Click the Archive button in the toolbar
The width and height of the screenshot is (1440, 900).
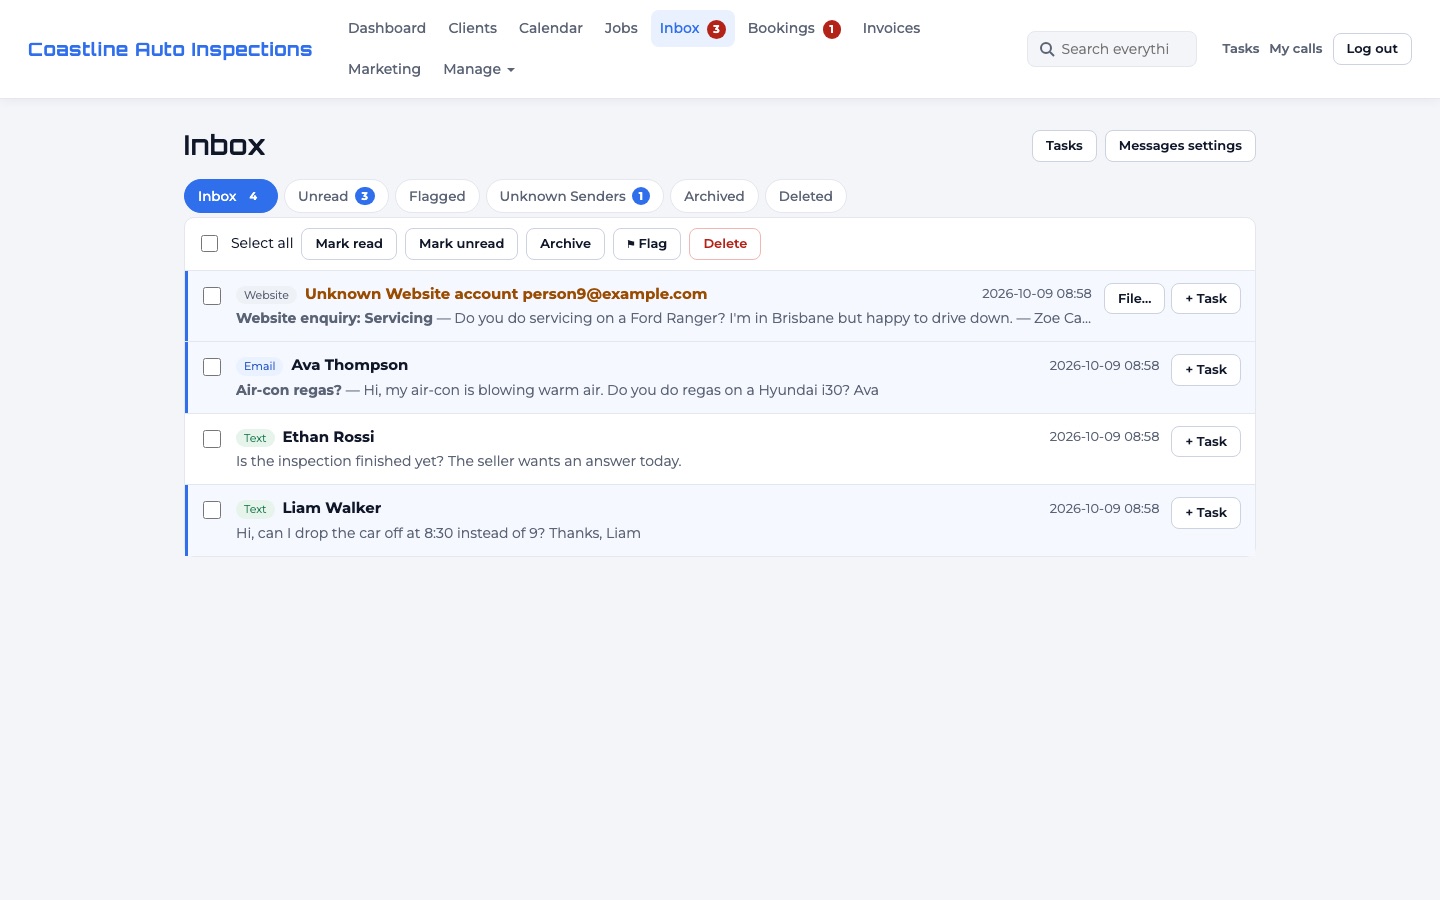coord(565,244)
